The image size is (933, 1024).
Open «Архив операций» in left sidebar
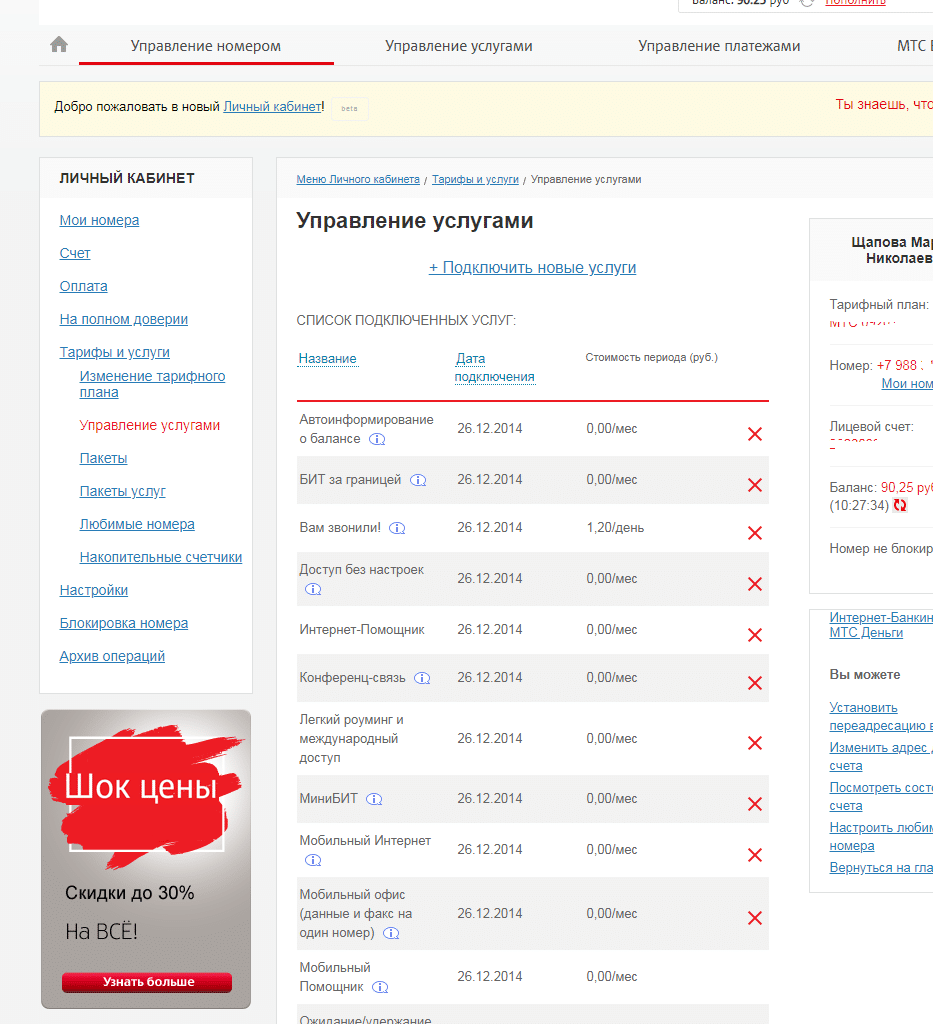click(x=112, y=656)
